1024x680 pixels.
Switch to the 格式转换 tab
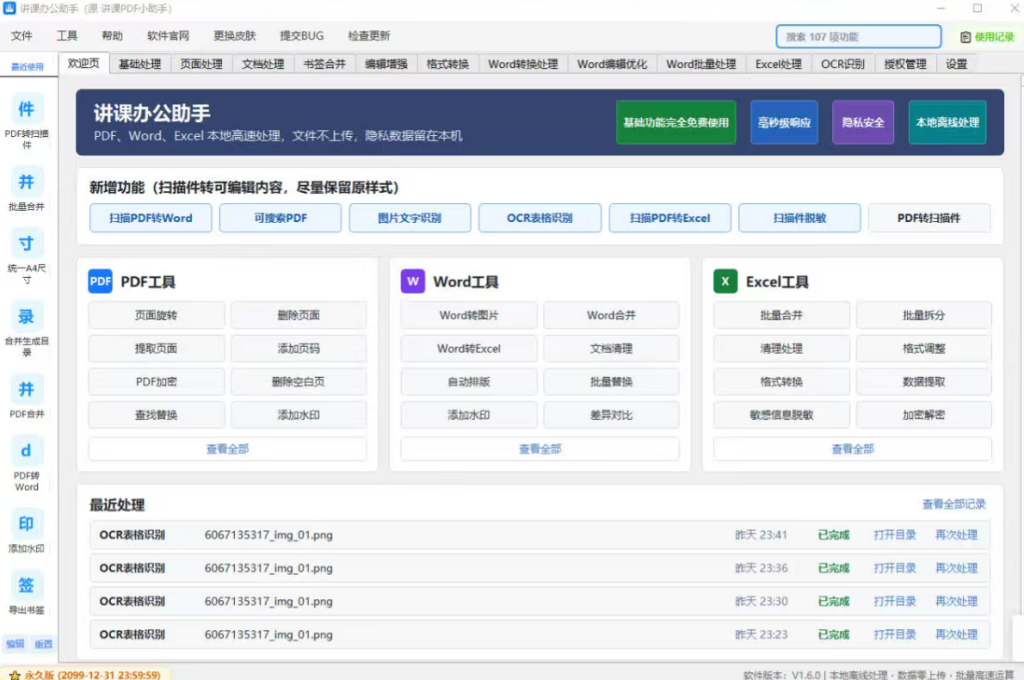pyautogui.click(x=447, y=64)
